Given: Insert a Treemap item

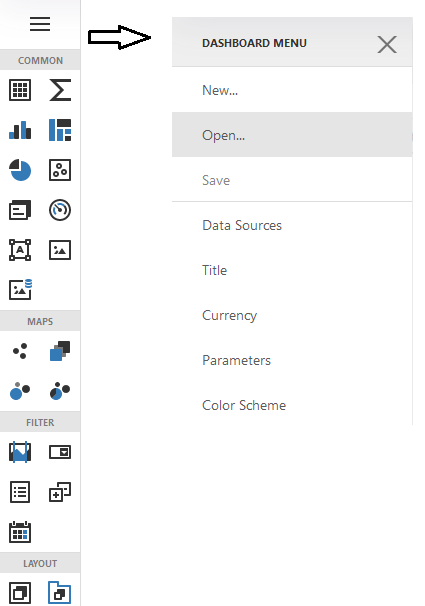Looking at the screenshot, I should [60, 130].
